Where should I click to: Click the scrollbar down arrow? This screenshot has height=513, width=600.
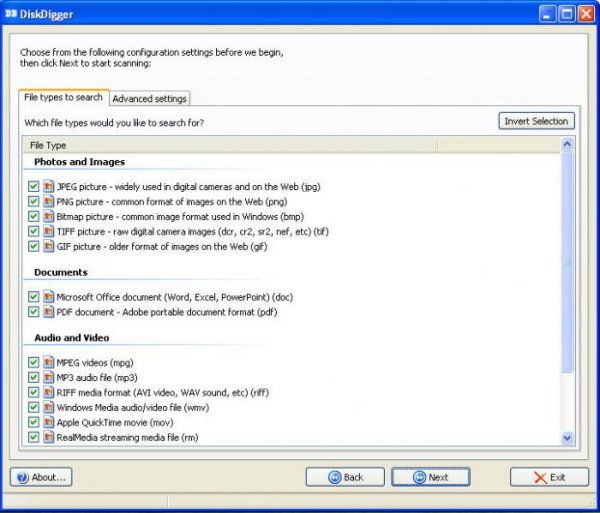(567, 437)
